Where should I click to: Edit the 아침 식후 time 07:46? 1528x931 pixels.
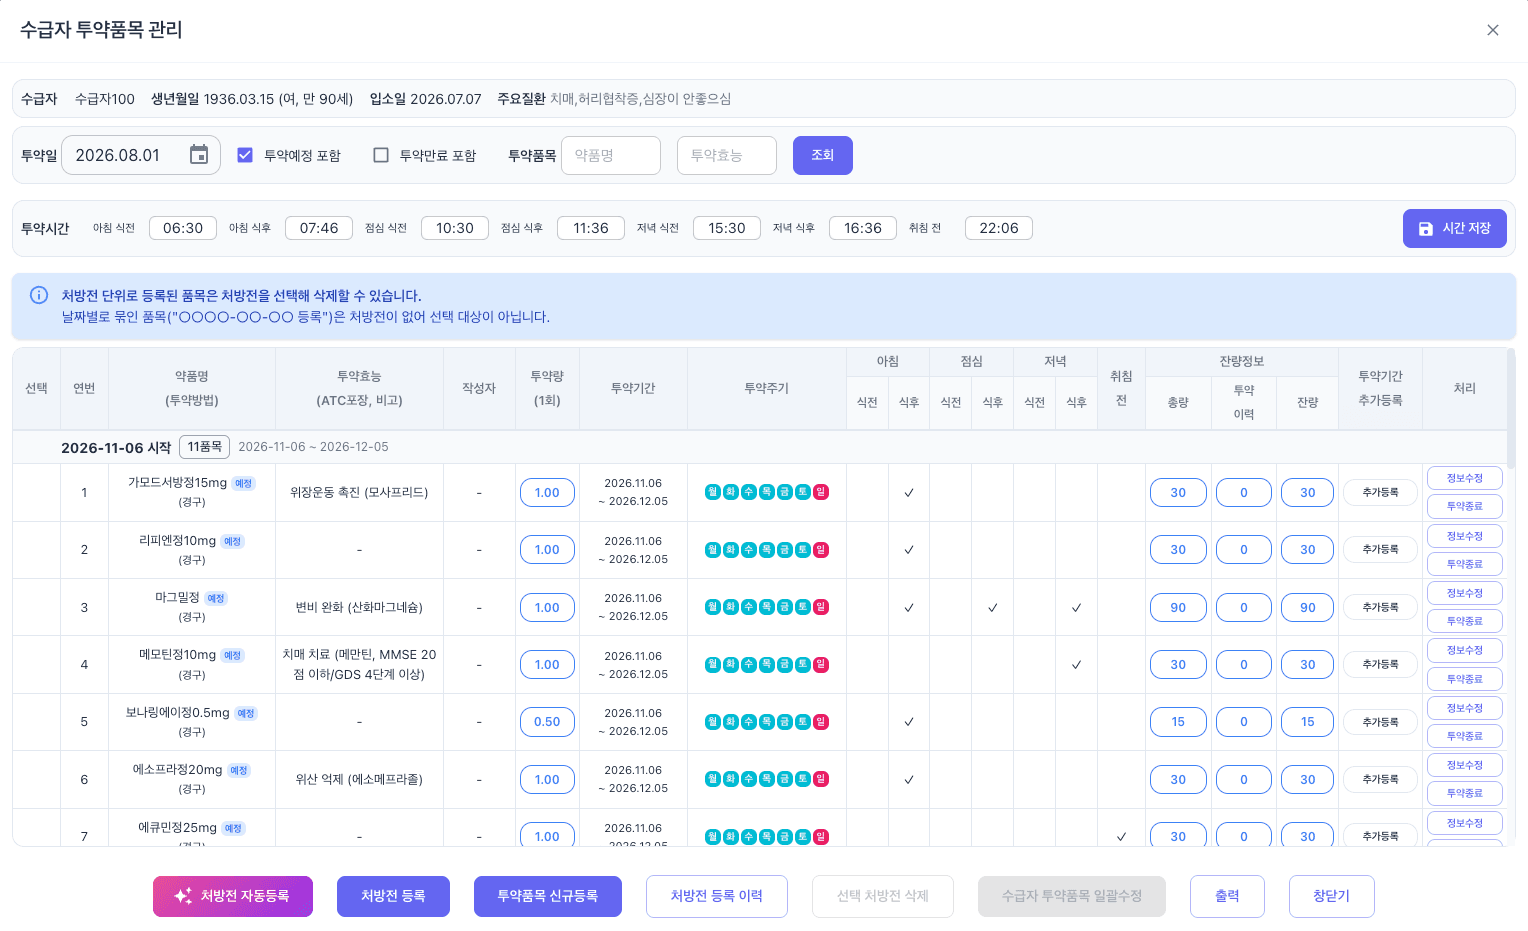tap(319, 228)
